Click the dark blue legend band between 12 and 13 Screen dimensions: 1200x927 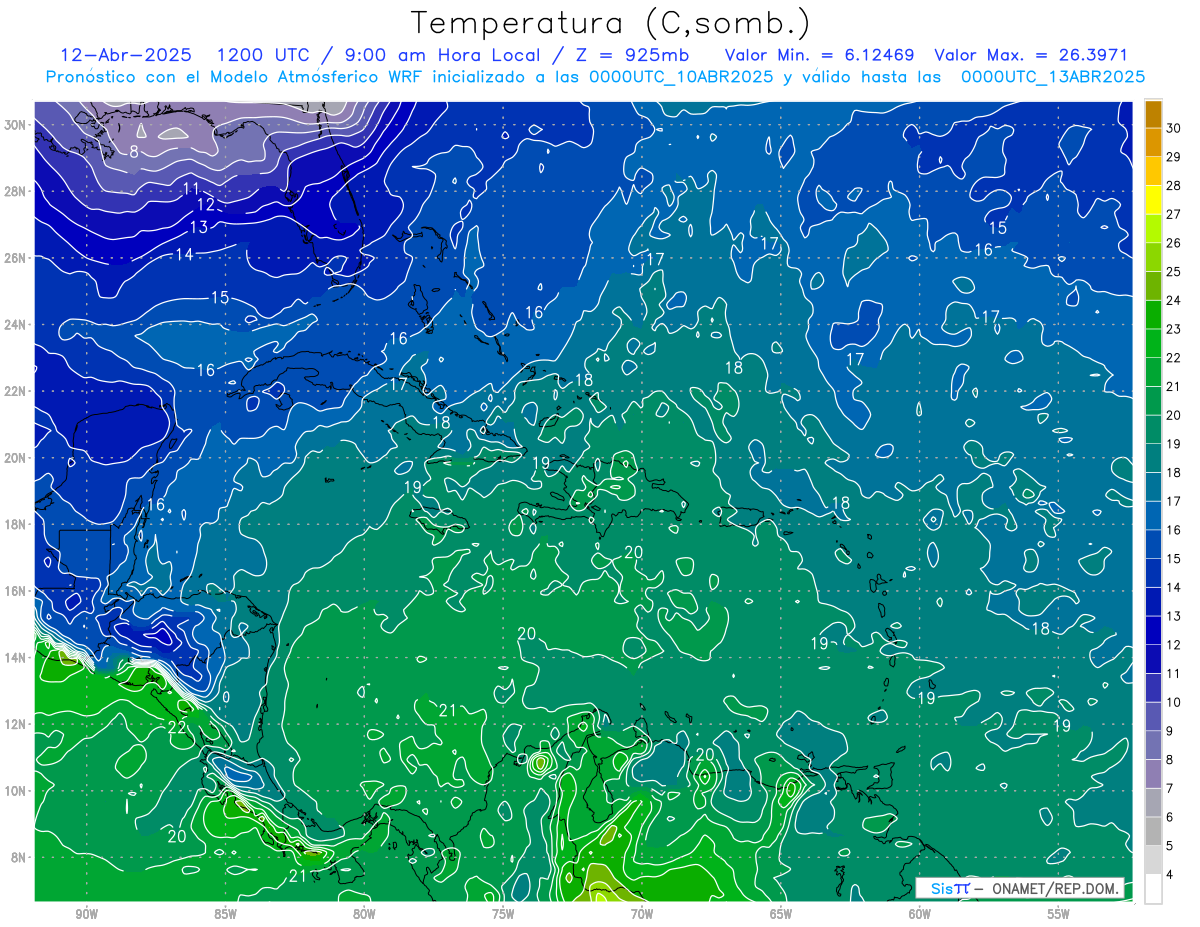[x=1153, y=630]
